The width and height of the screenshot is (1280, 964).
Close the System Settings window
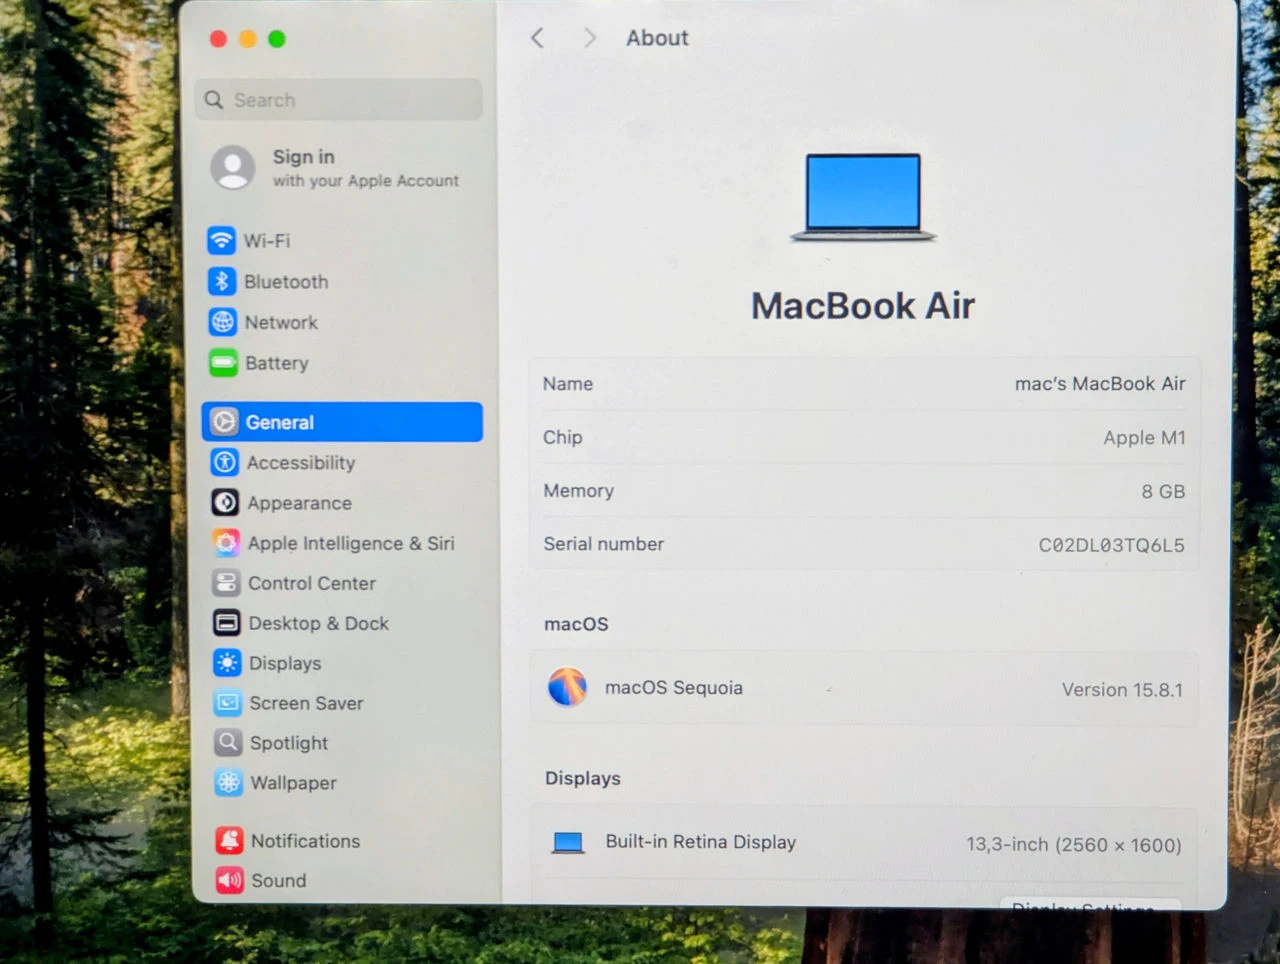click(x=218, y=39)
